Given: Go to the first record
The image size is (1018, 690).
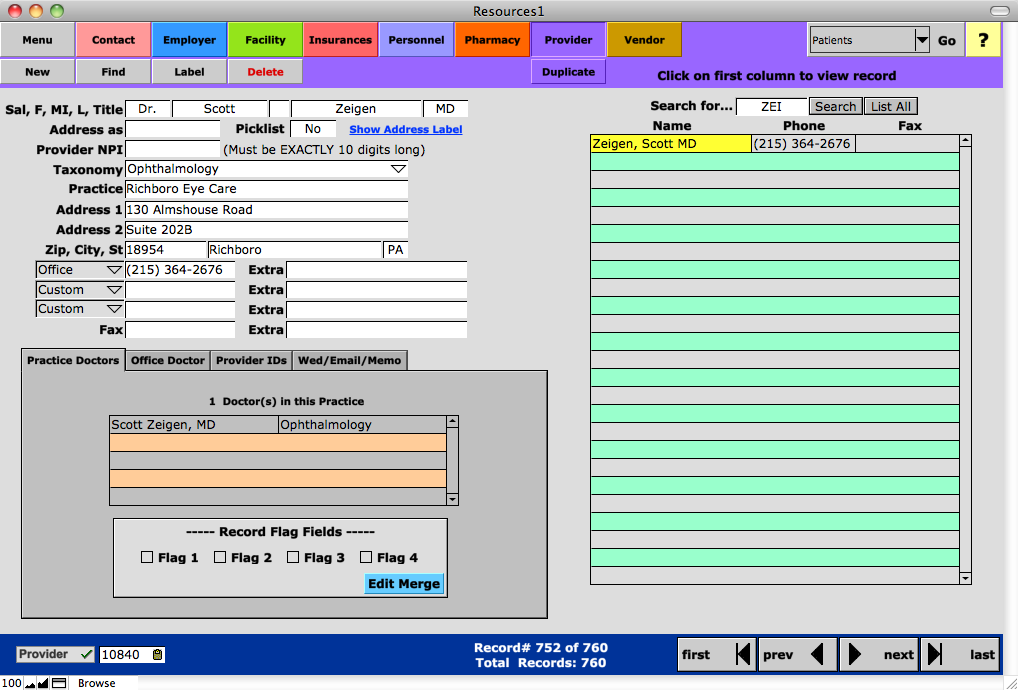Looking at the screenshot, I should pos(717,654).
